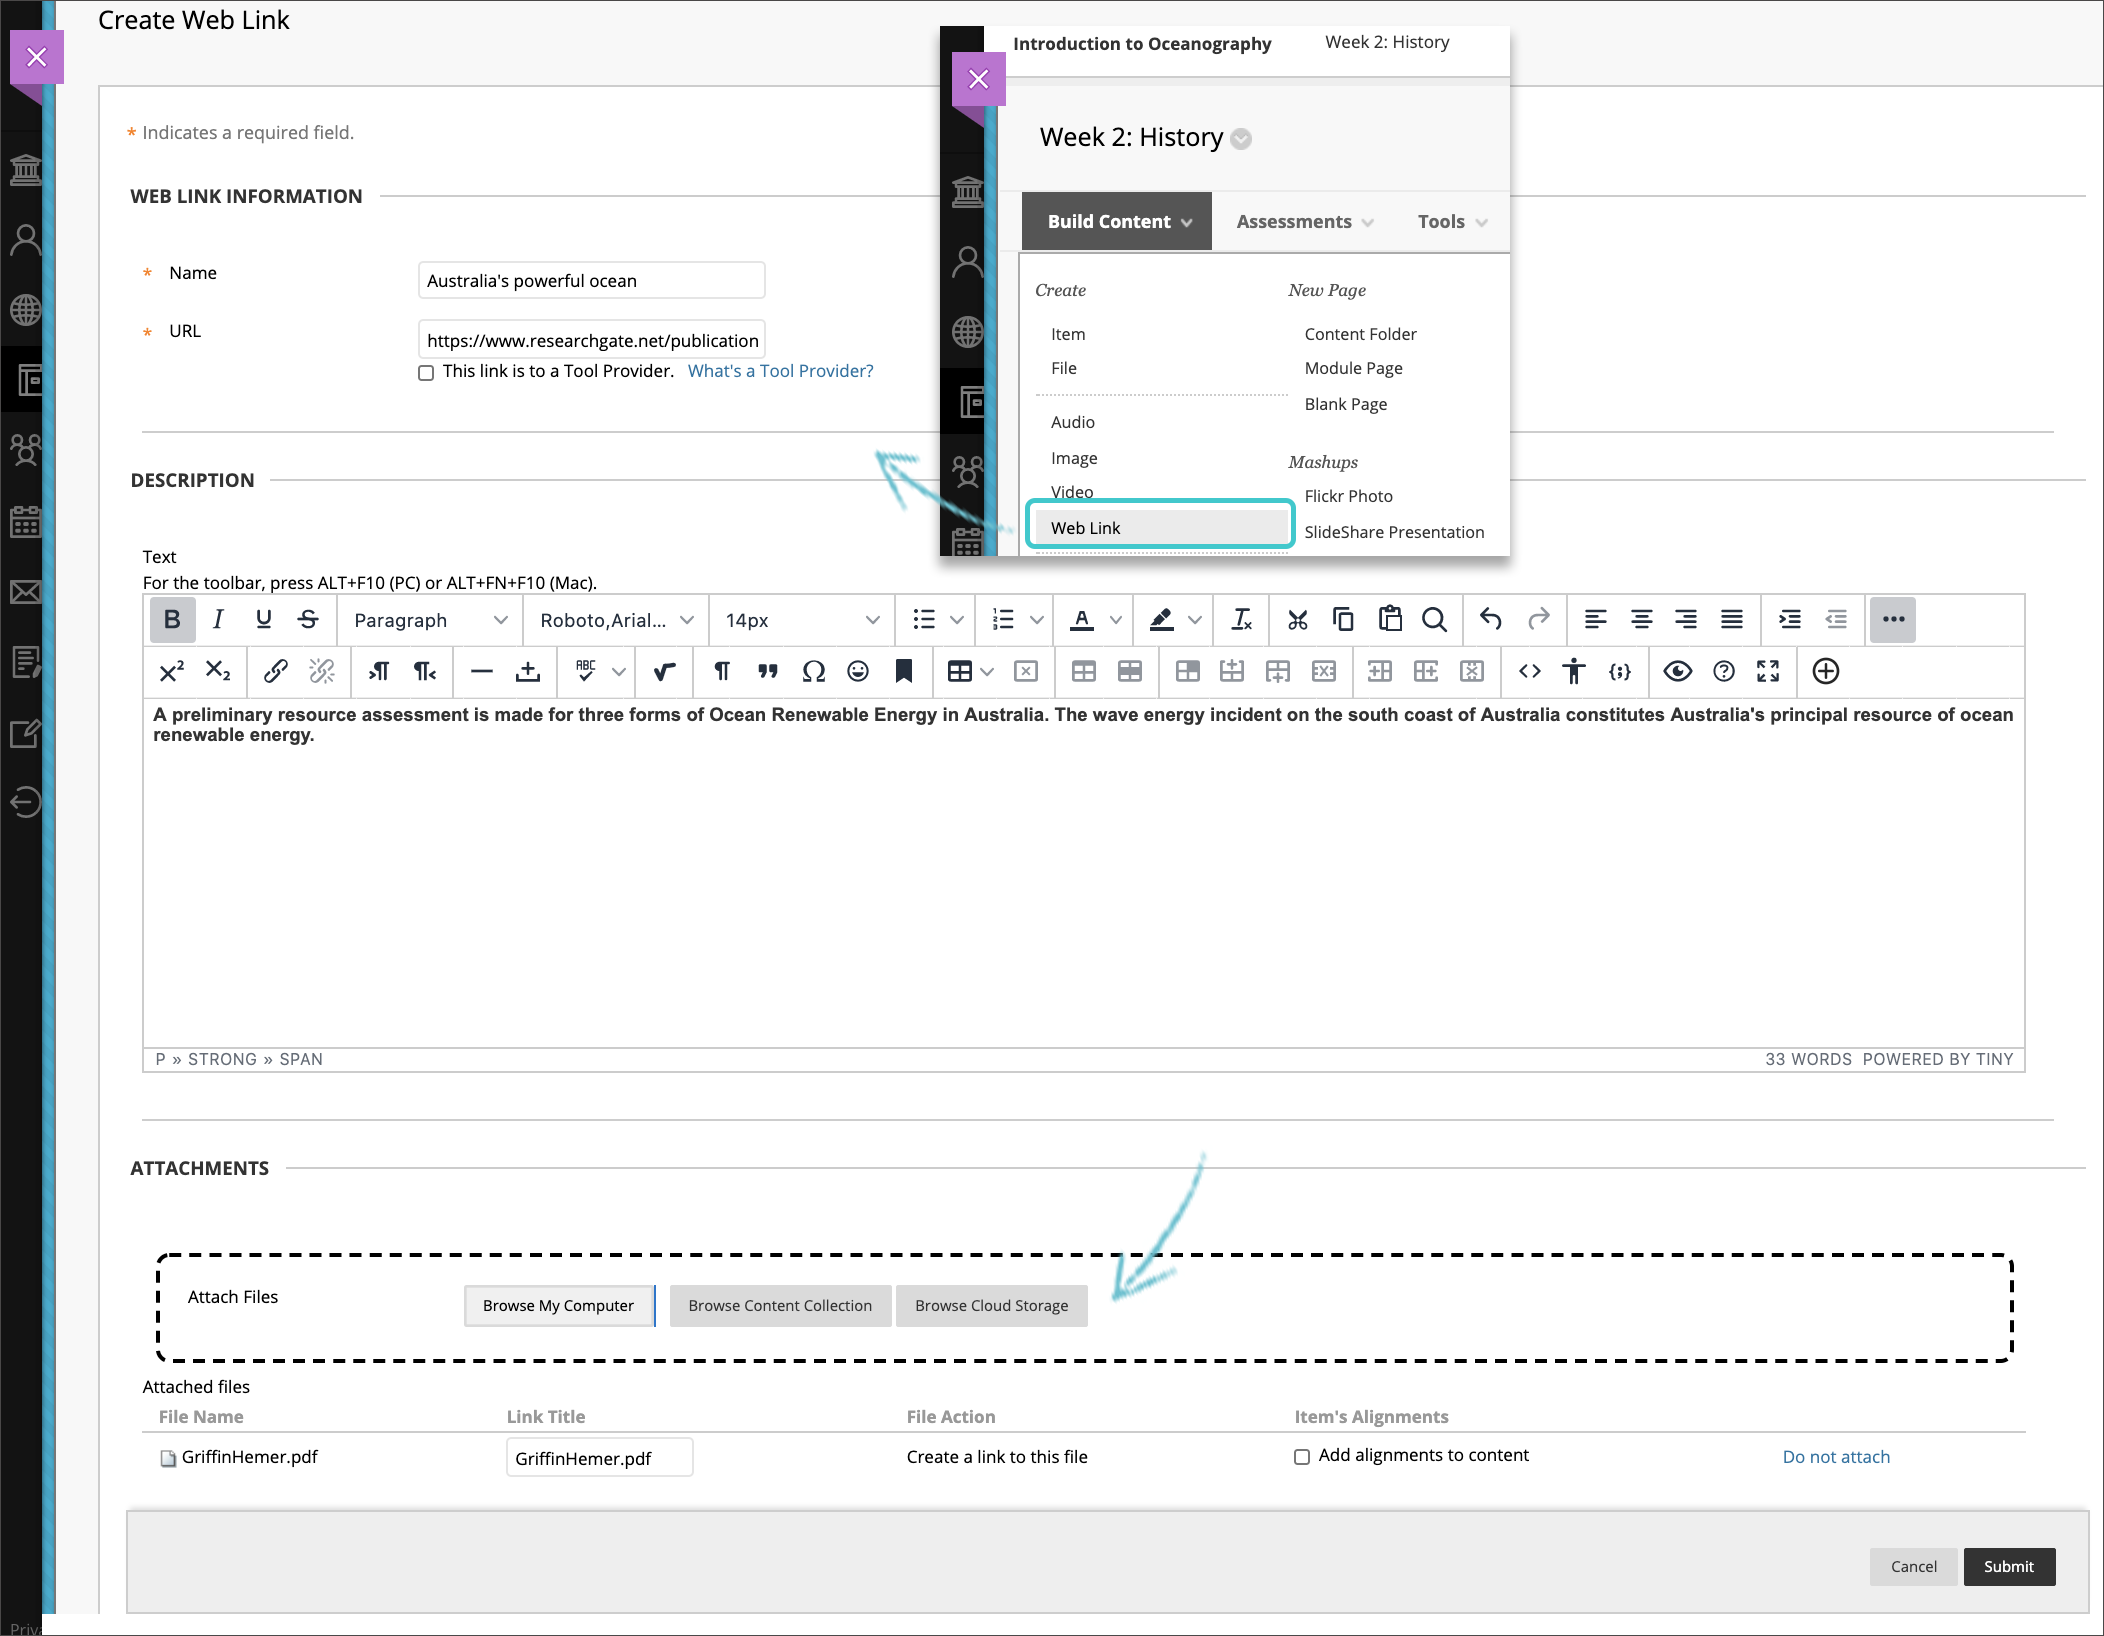Screen dimensions: 2104x1636
Task: Click the Underline formatting icon
Action: pyautogui.click(x=265, y=620)
